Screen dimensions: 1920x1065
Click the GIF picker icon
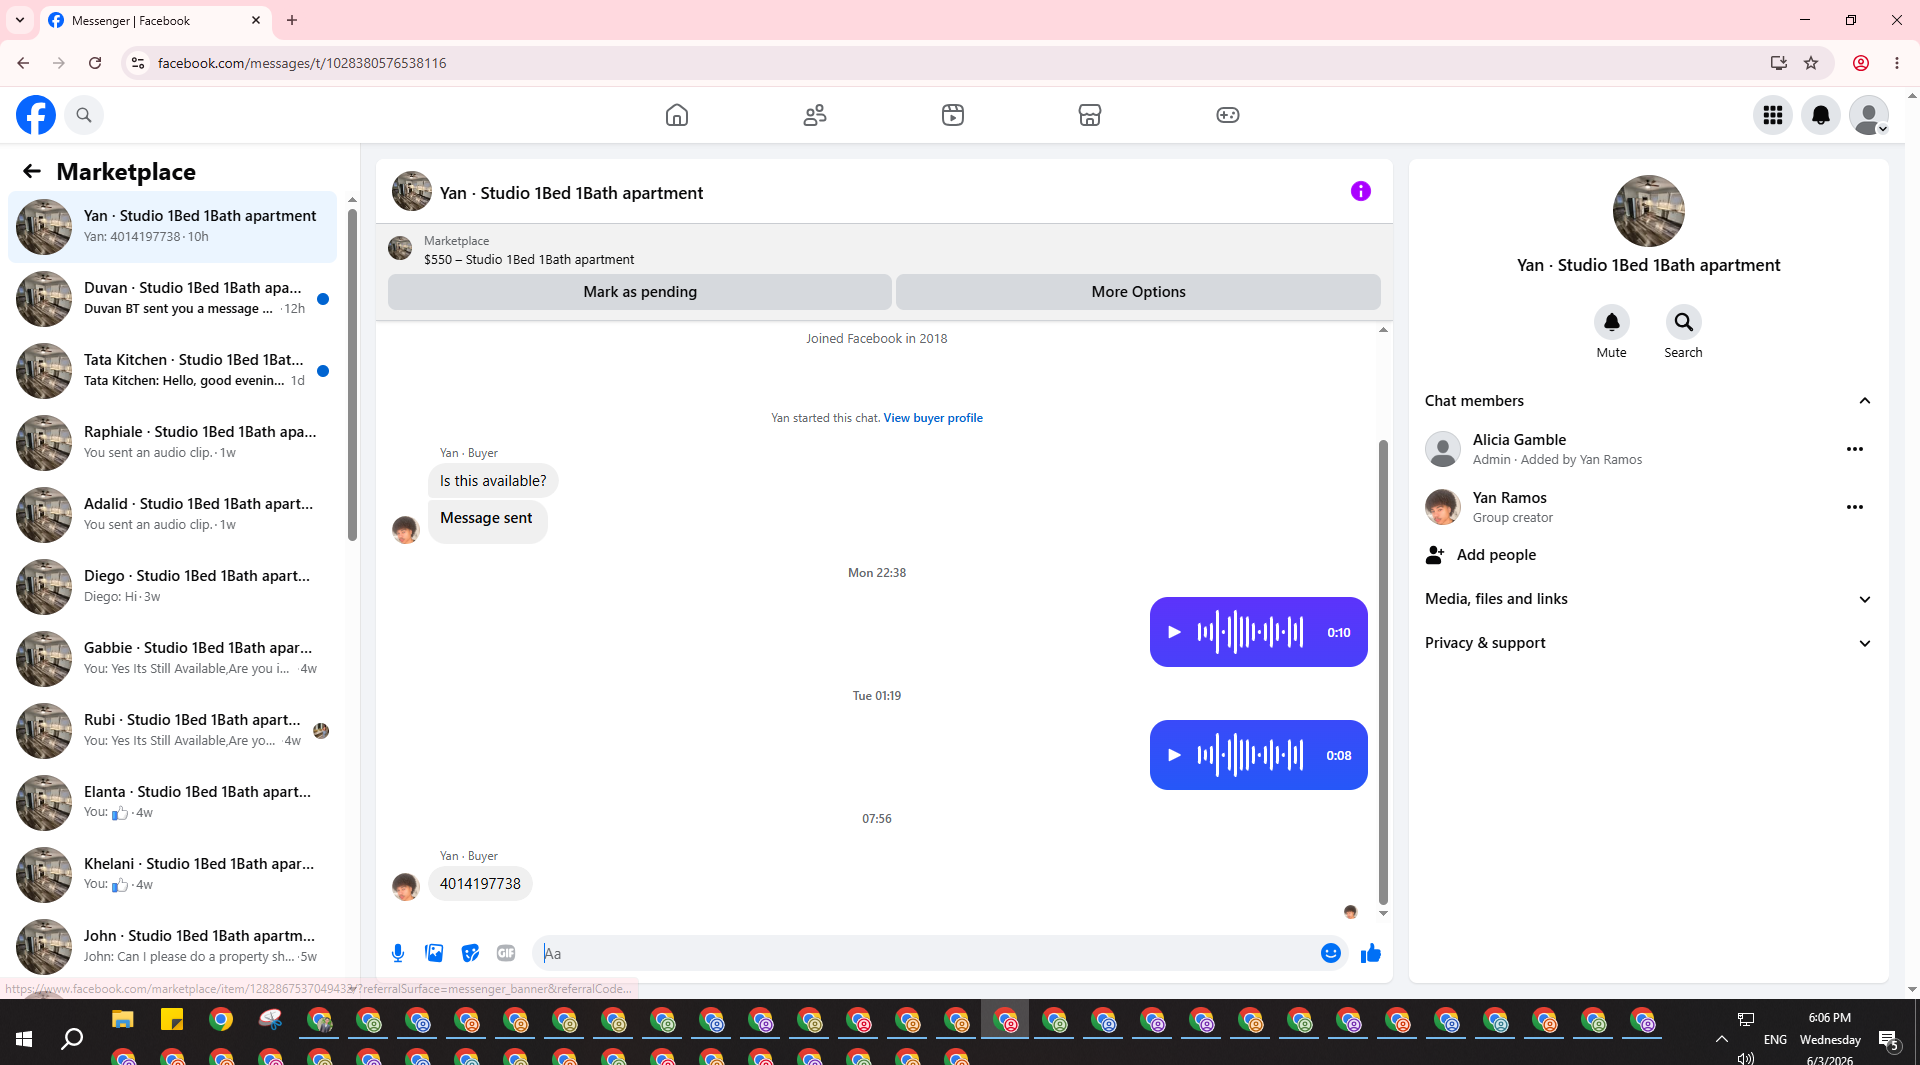(506, 953)
